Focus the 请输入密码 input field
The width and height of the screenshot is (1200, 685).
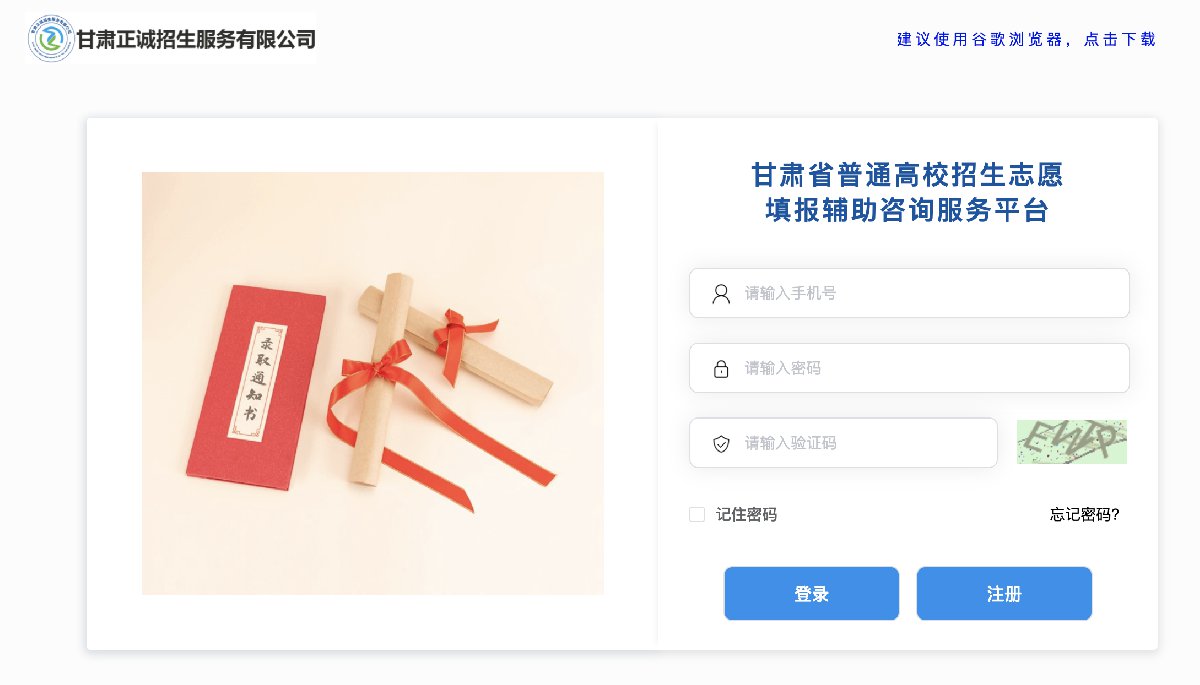[x=909, y=368]
